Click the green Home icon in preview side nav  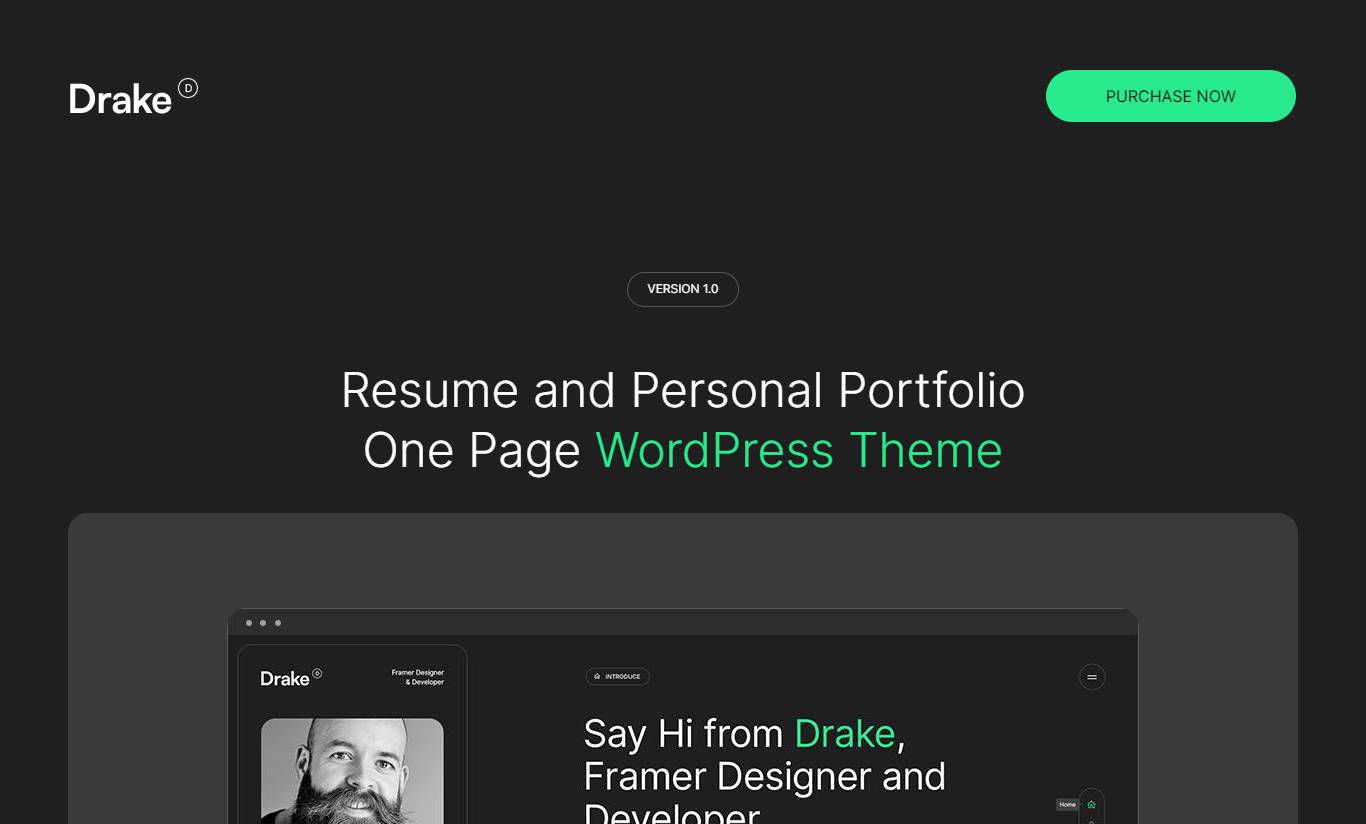click(1091, 804)
